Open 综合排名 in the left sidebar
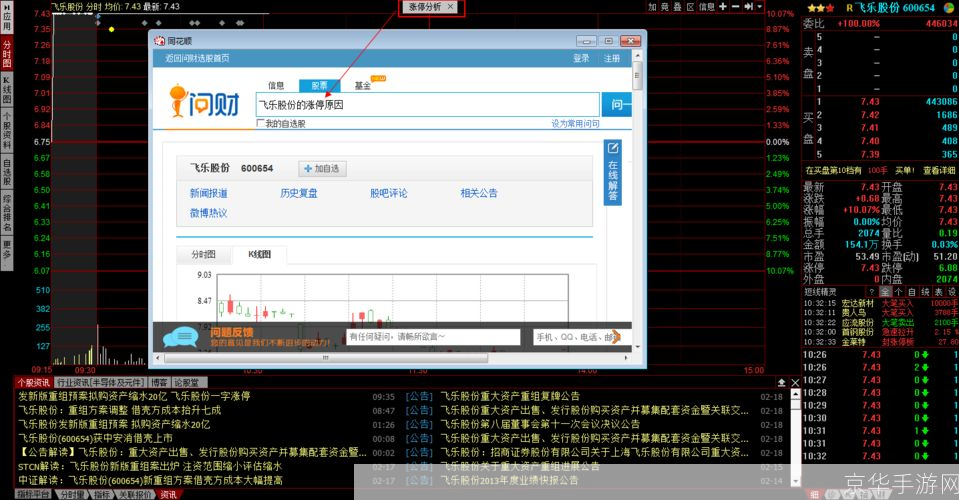Screen dimensions: 959x500 click(7, 213)
